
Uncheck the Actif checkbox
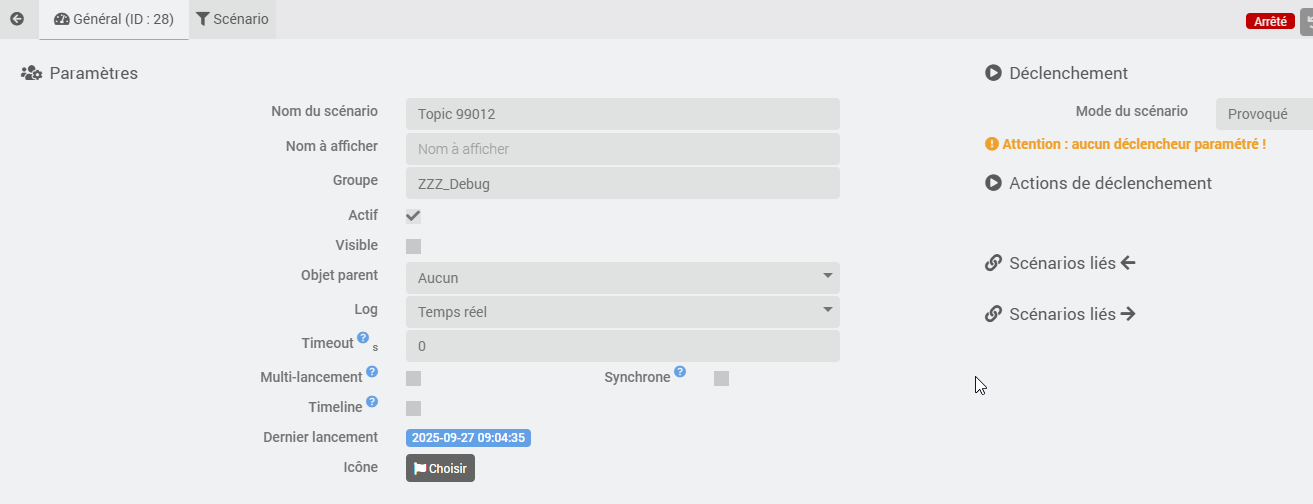[413, 216]
